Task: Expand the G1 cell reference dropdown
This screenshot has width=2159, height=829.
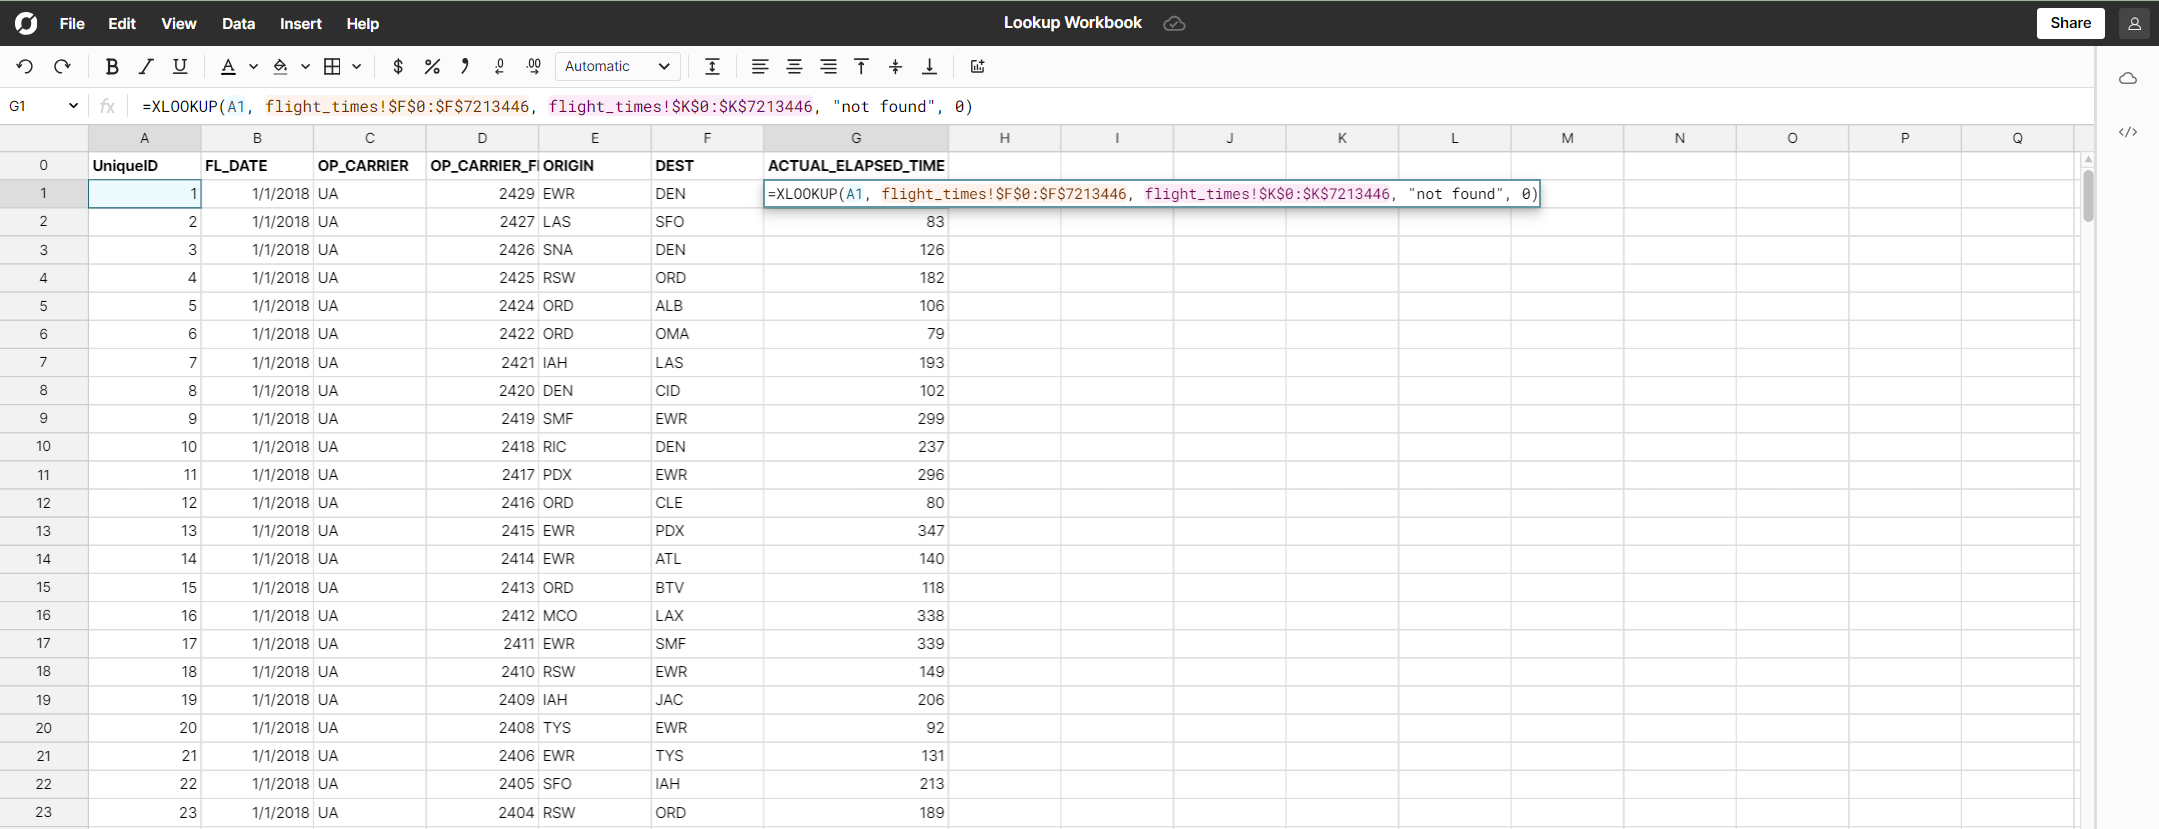Action: click(73, 106)
